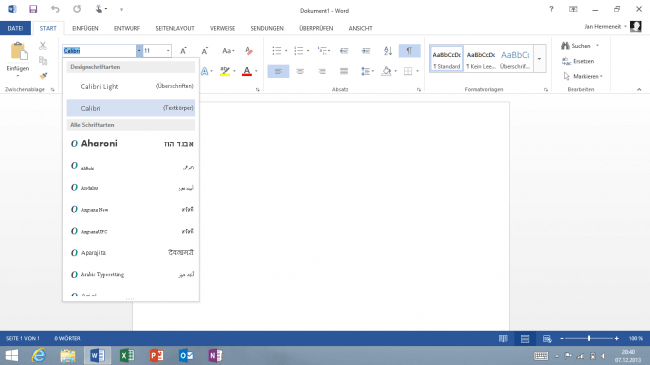Screen dimensions: 650x365
Task: Toggle align left
Action: tap(278, 71)
